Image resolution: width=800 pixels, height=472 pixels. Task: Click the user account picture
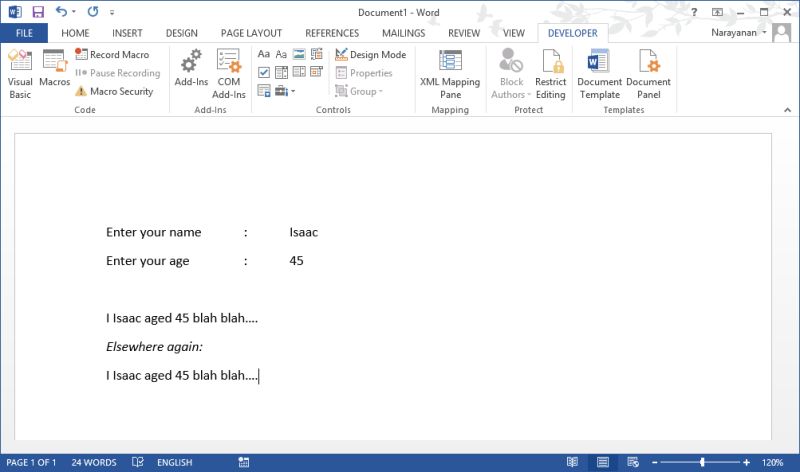tap(782, 33)
